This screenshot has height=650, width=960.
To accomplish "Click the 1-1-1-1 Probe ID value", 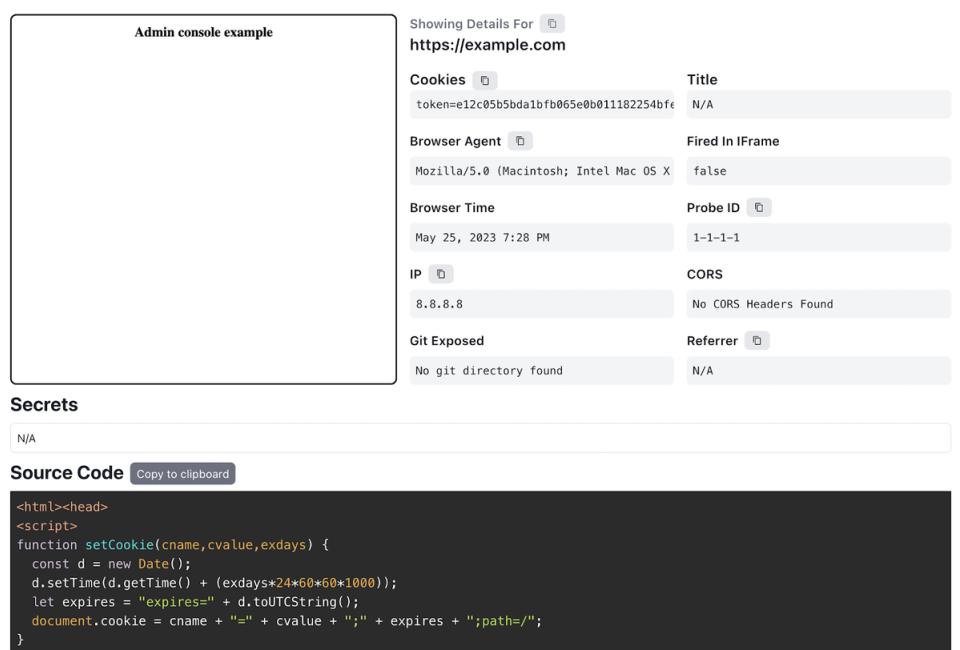I will (819, 237).
